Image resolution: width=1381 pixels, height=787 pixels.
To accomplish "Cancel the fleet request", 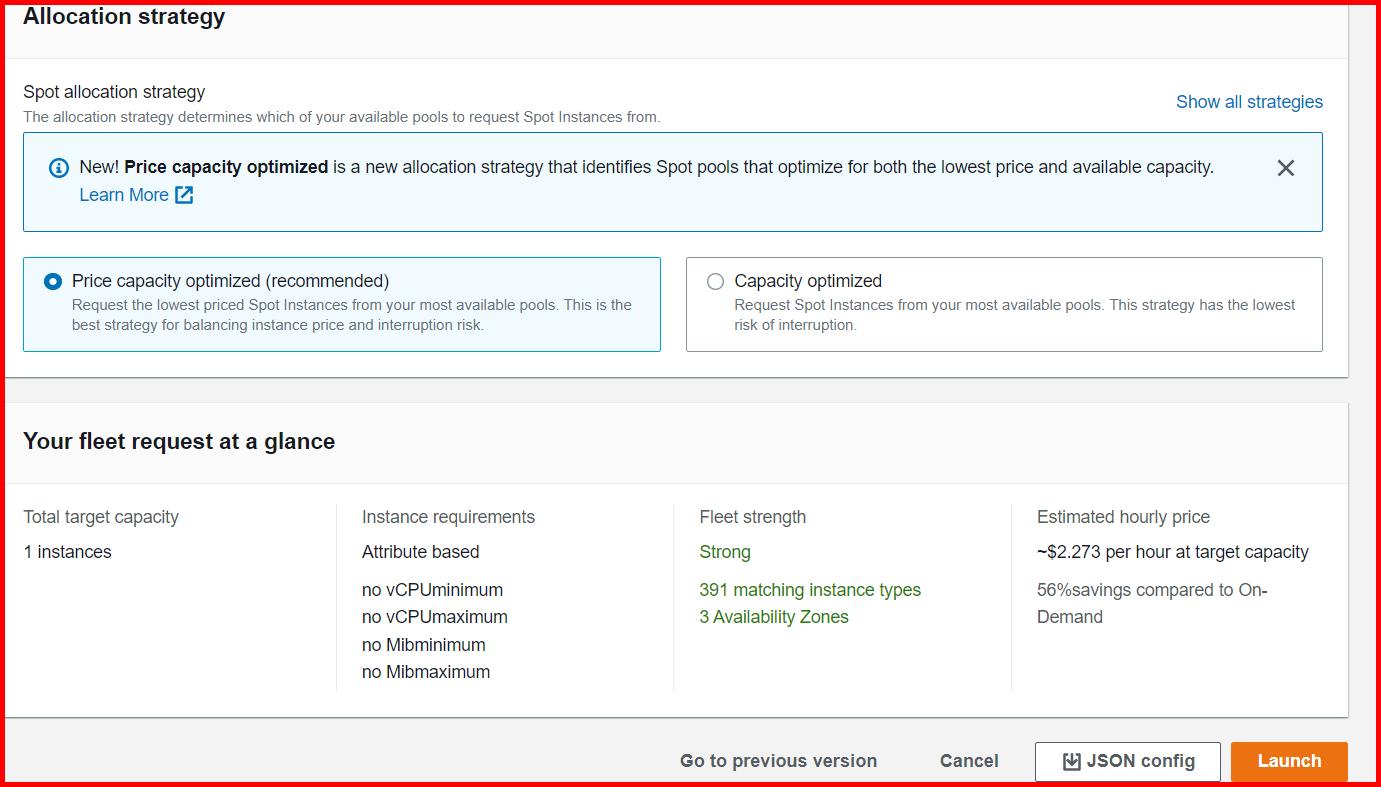I will [968, 761].
